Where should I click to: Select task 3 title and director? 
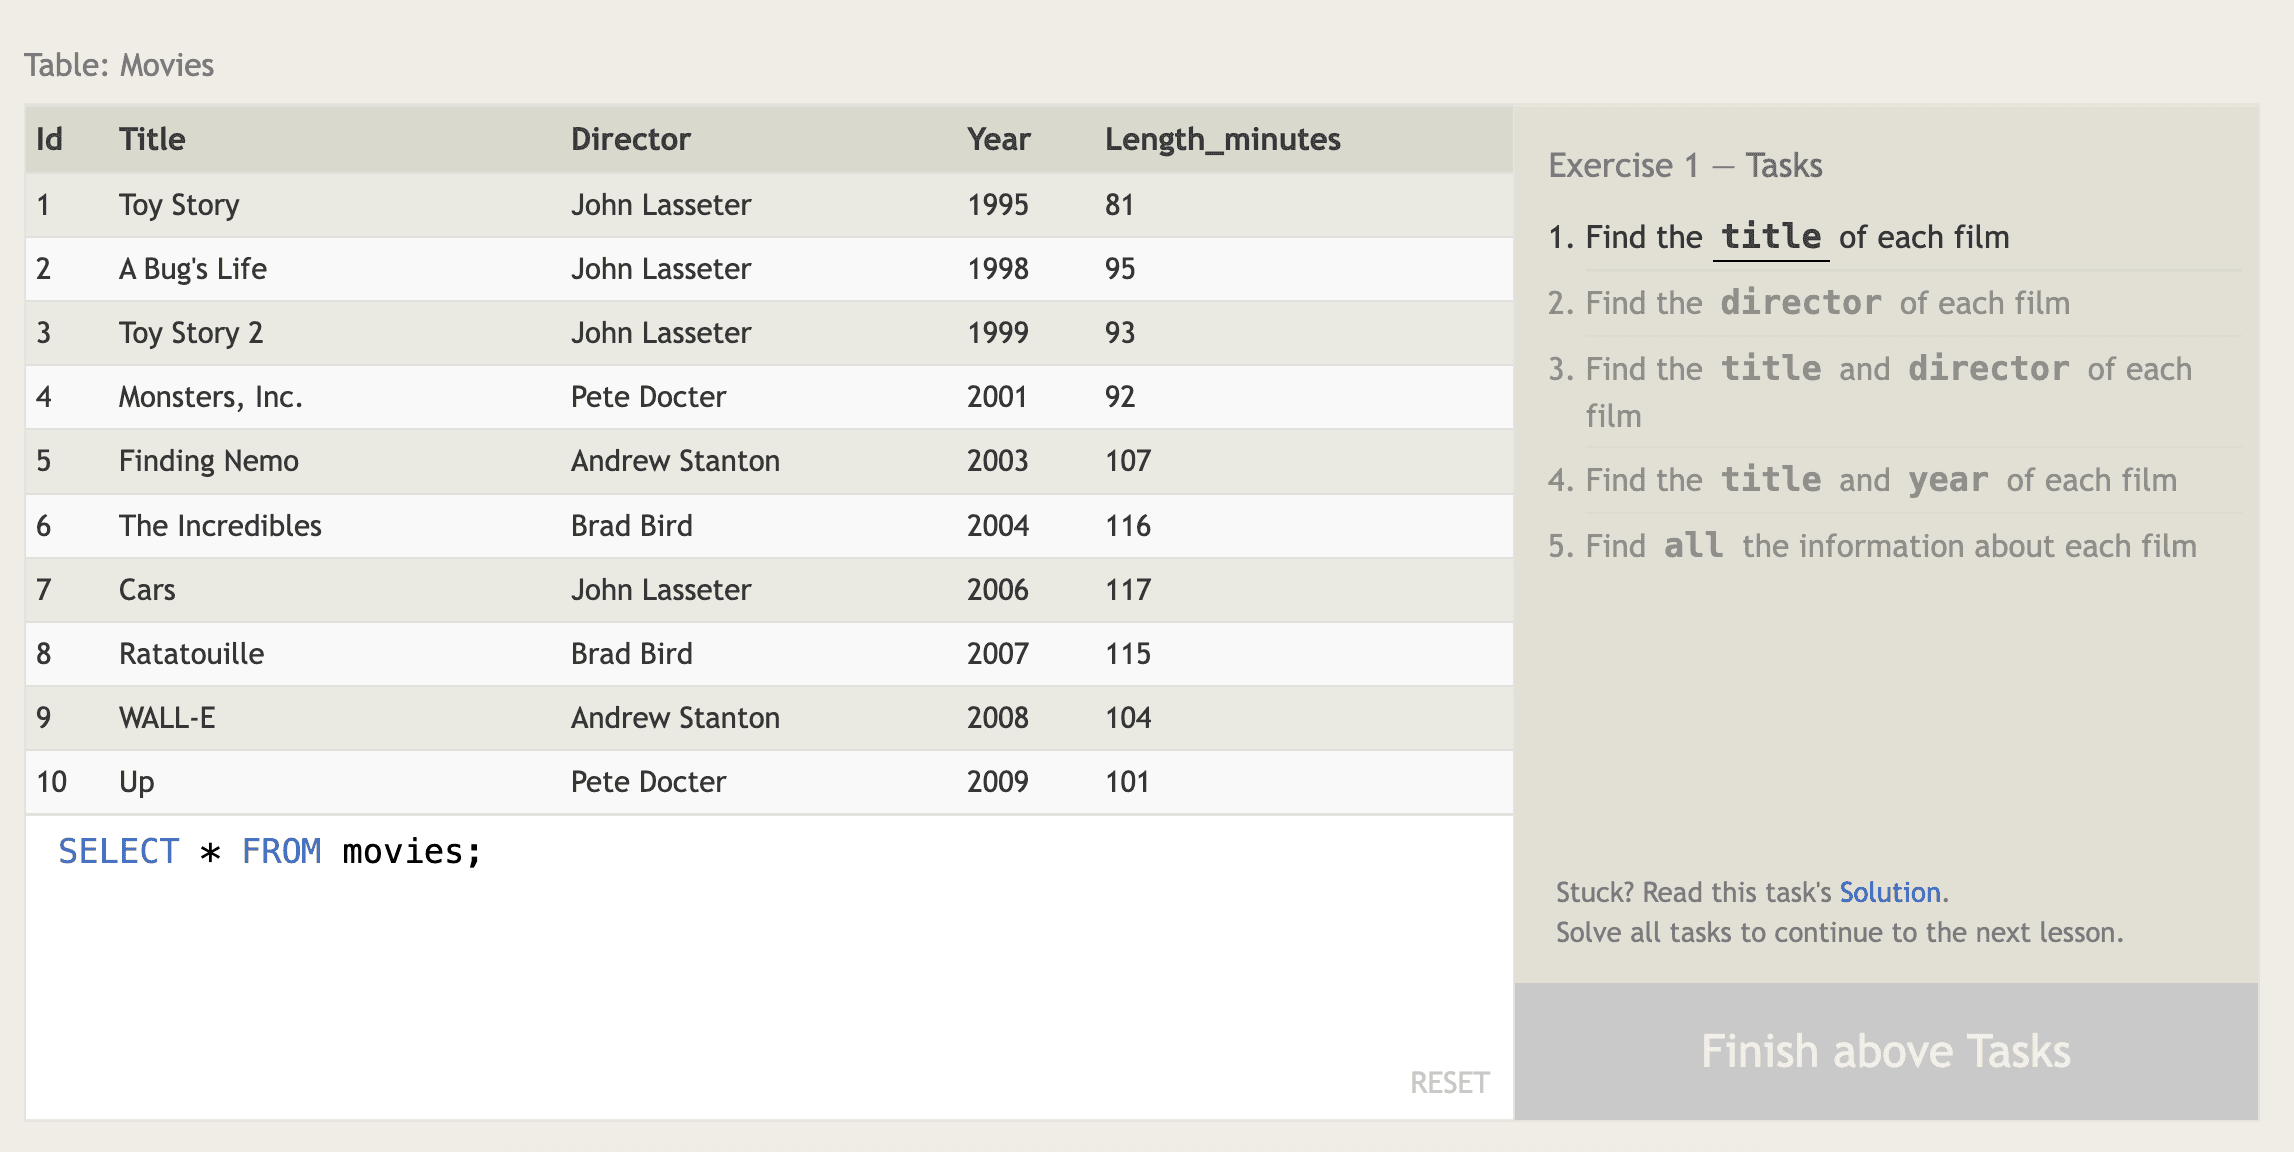point(1868,370)
